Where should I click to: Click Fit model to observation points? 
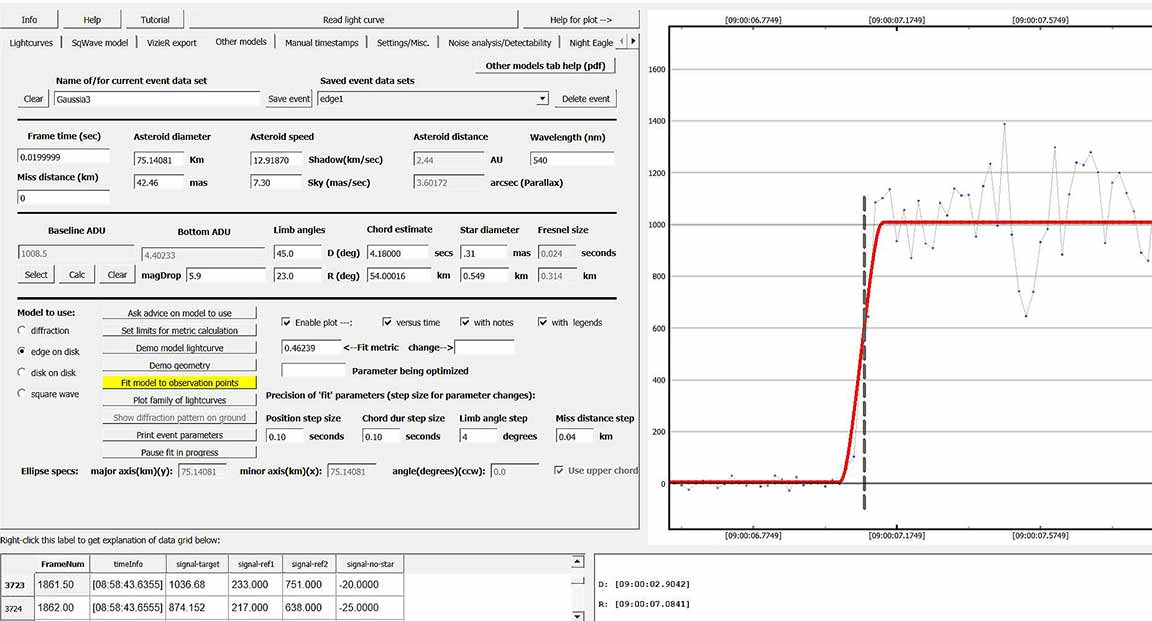point(180,383)
